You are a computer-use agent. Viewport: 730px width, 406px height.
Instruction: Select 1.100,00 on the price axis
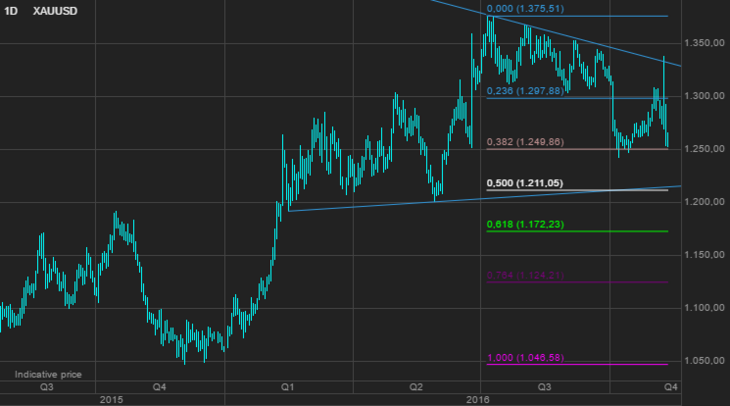pos(704,308)
